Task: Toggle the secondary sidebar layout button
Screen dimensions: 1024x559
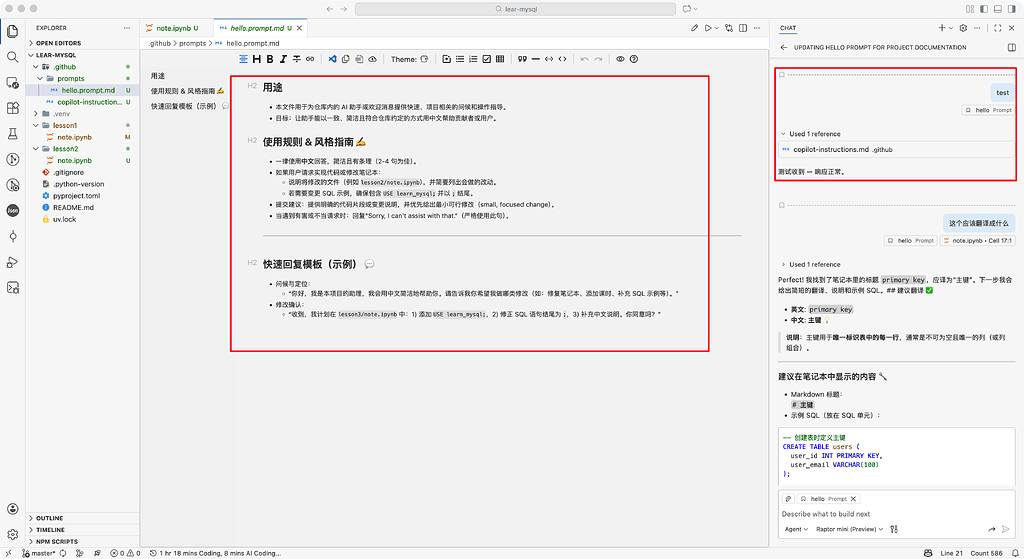Action: (x=1012, y=9)
